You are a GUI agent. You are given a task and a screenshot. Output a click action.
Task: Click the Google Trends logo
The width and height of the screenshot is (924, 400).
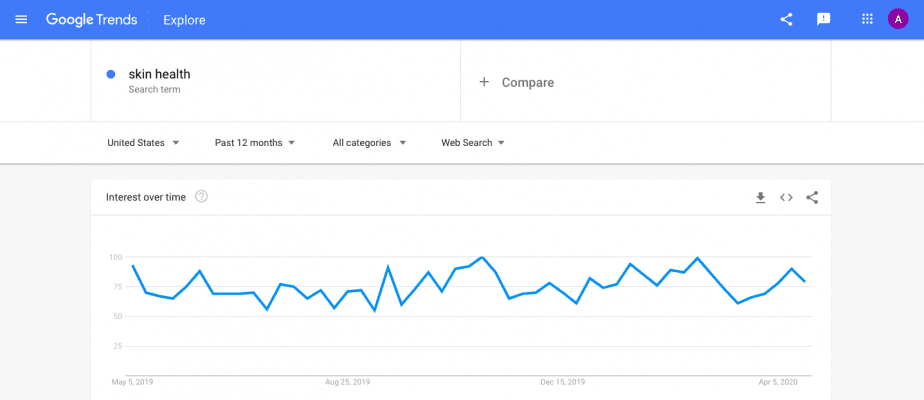tap(91, 19)
